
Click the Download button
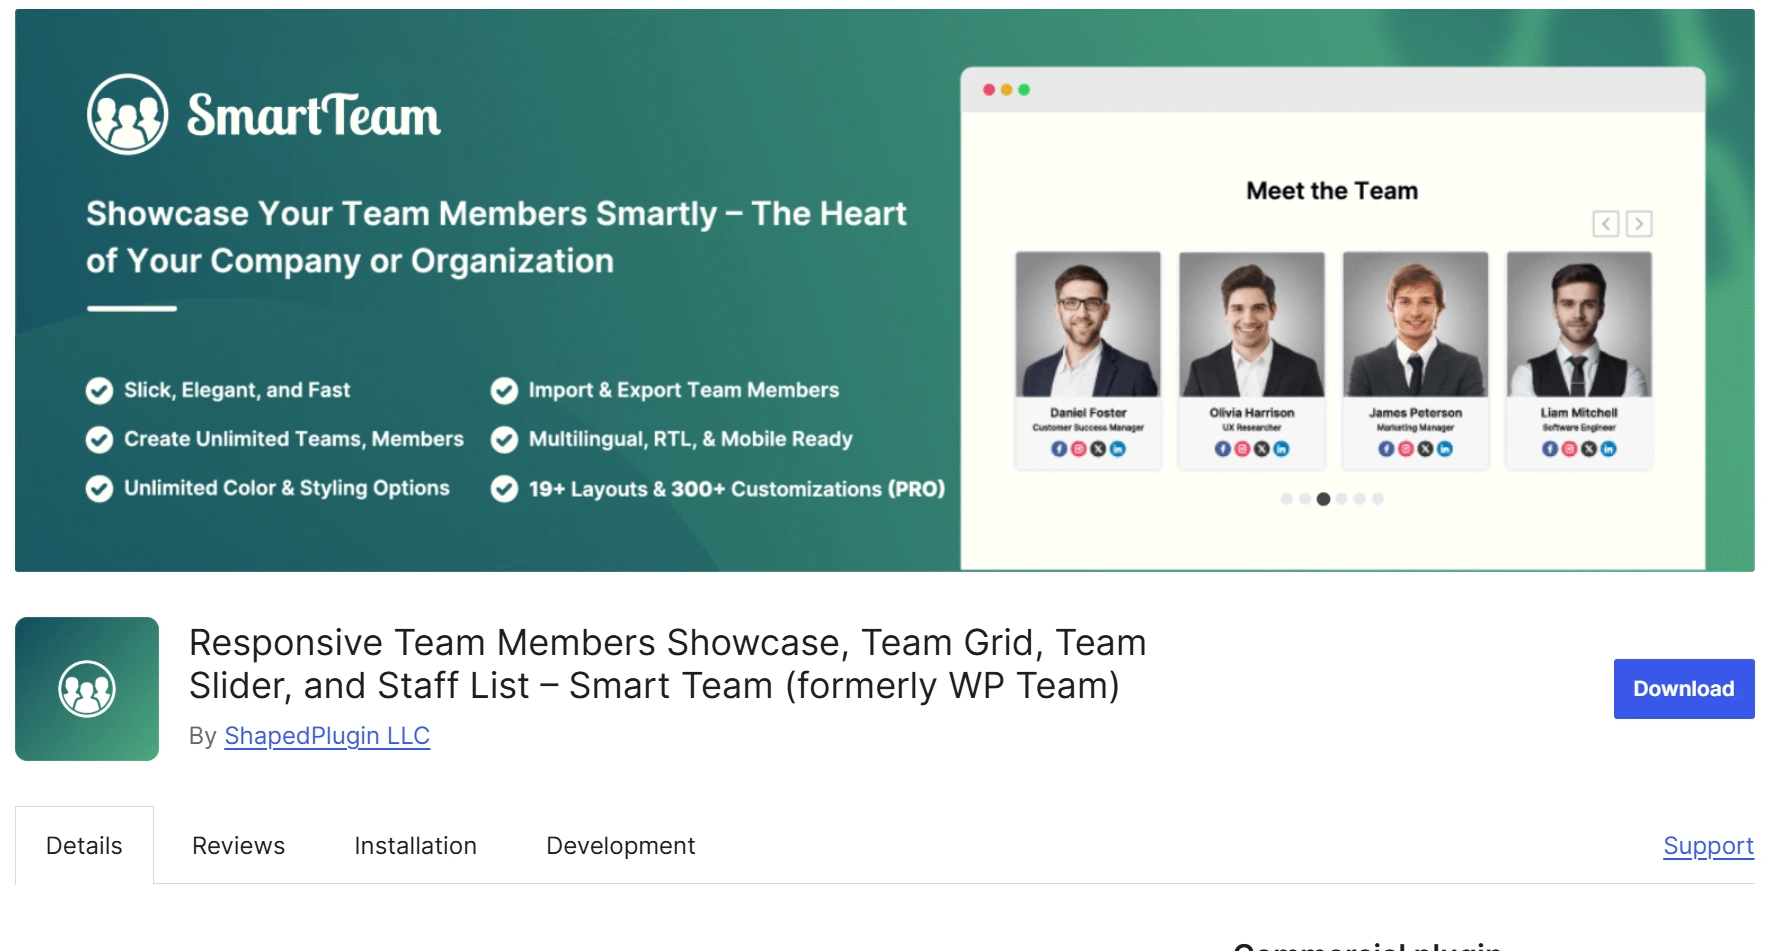tap(1684, 689)
